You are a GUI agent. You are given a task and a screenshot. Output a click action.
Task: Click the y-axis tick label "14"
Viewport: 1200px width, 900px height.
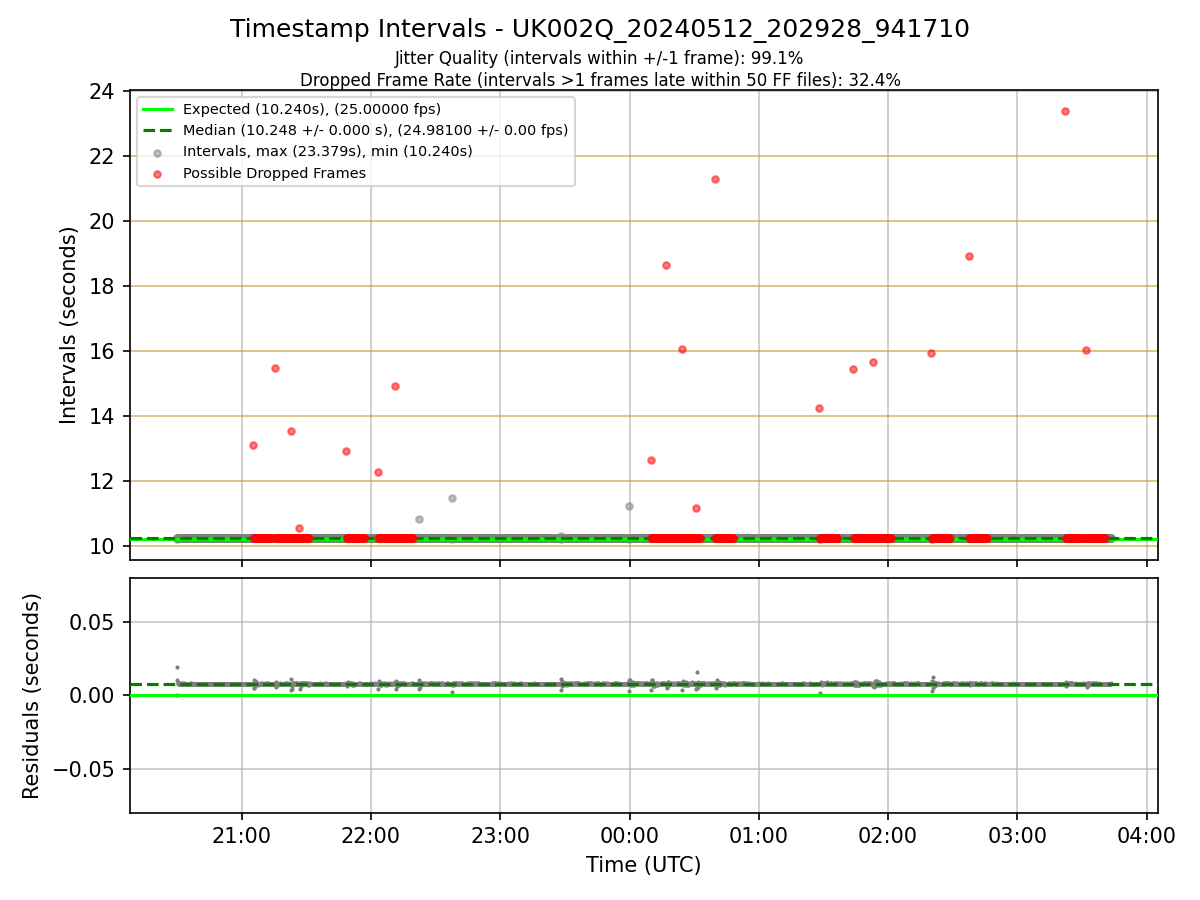(x=102, y=416)
